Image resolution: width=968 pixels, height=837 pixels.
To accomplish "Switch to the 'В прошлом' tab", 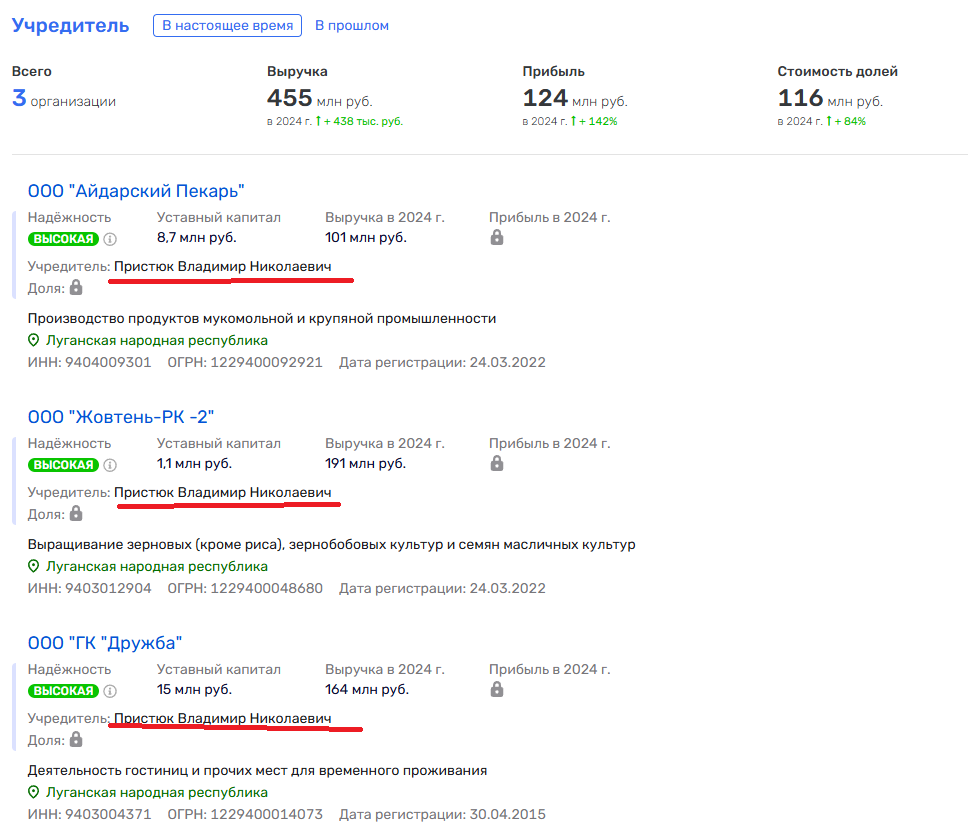I will coord(351,26).
